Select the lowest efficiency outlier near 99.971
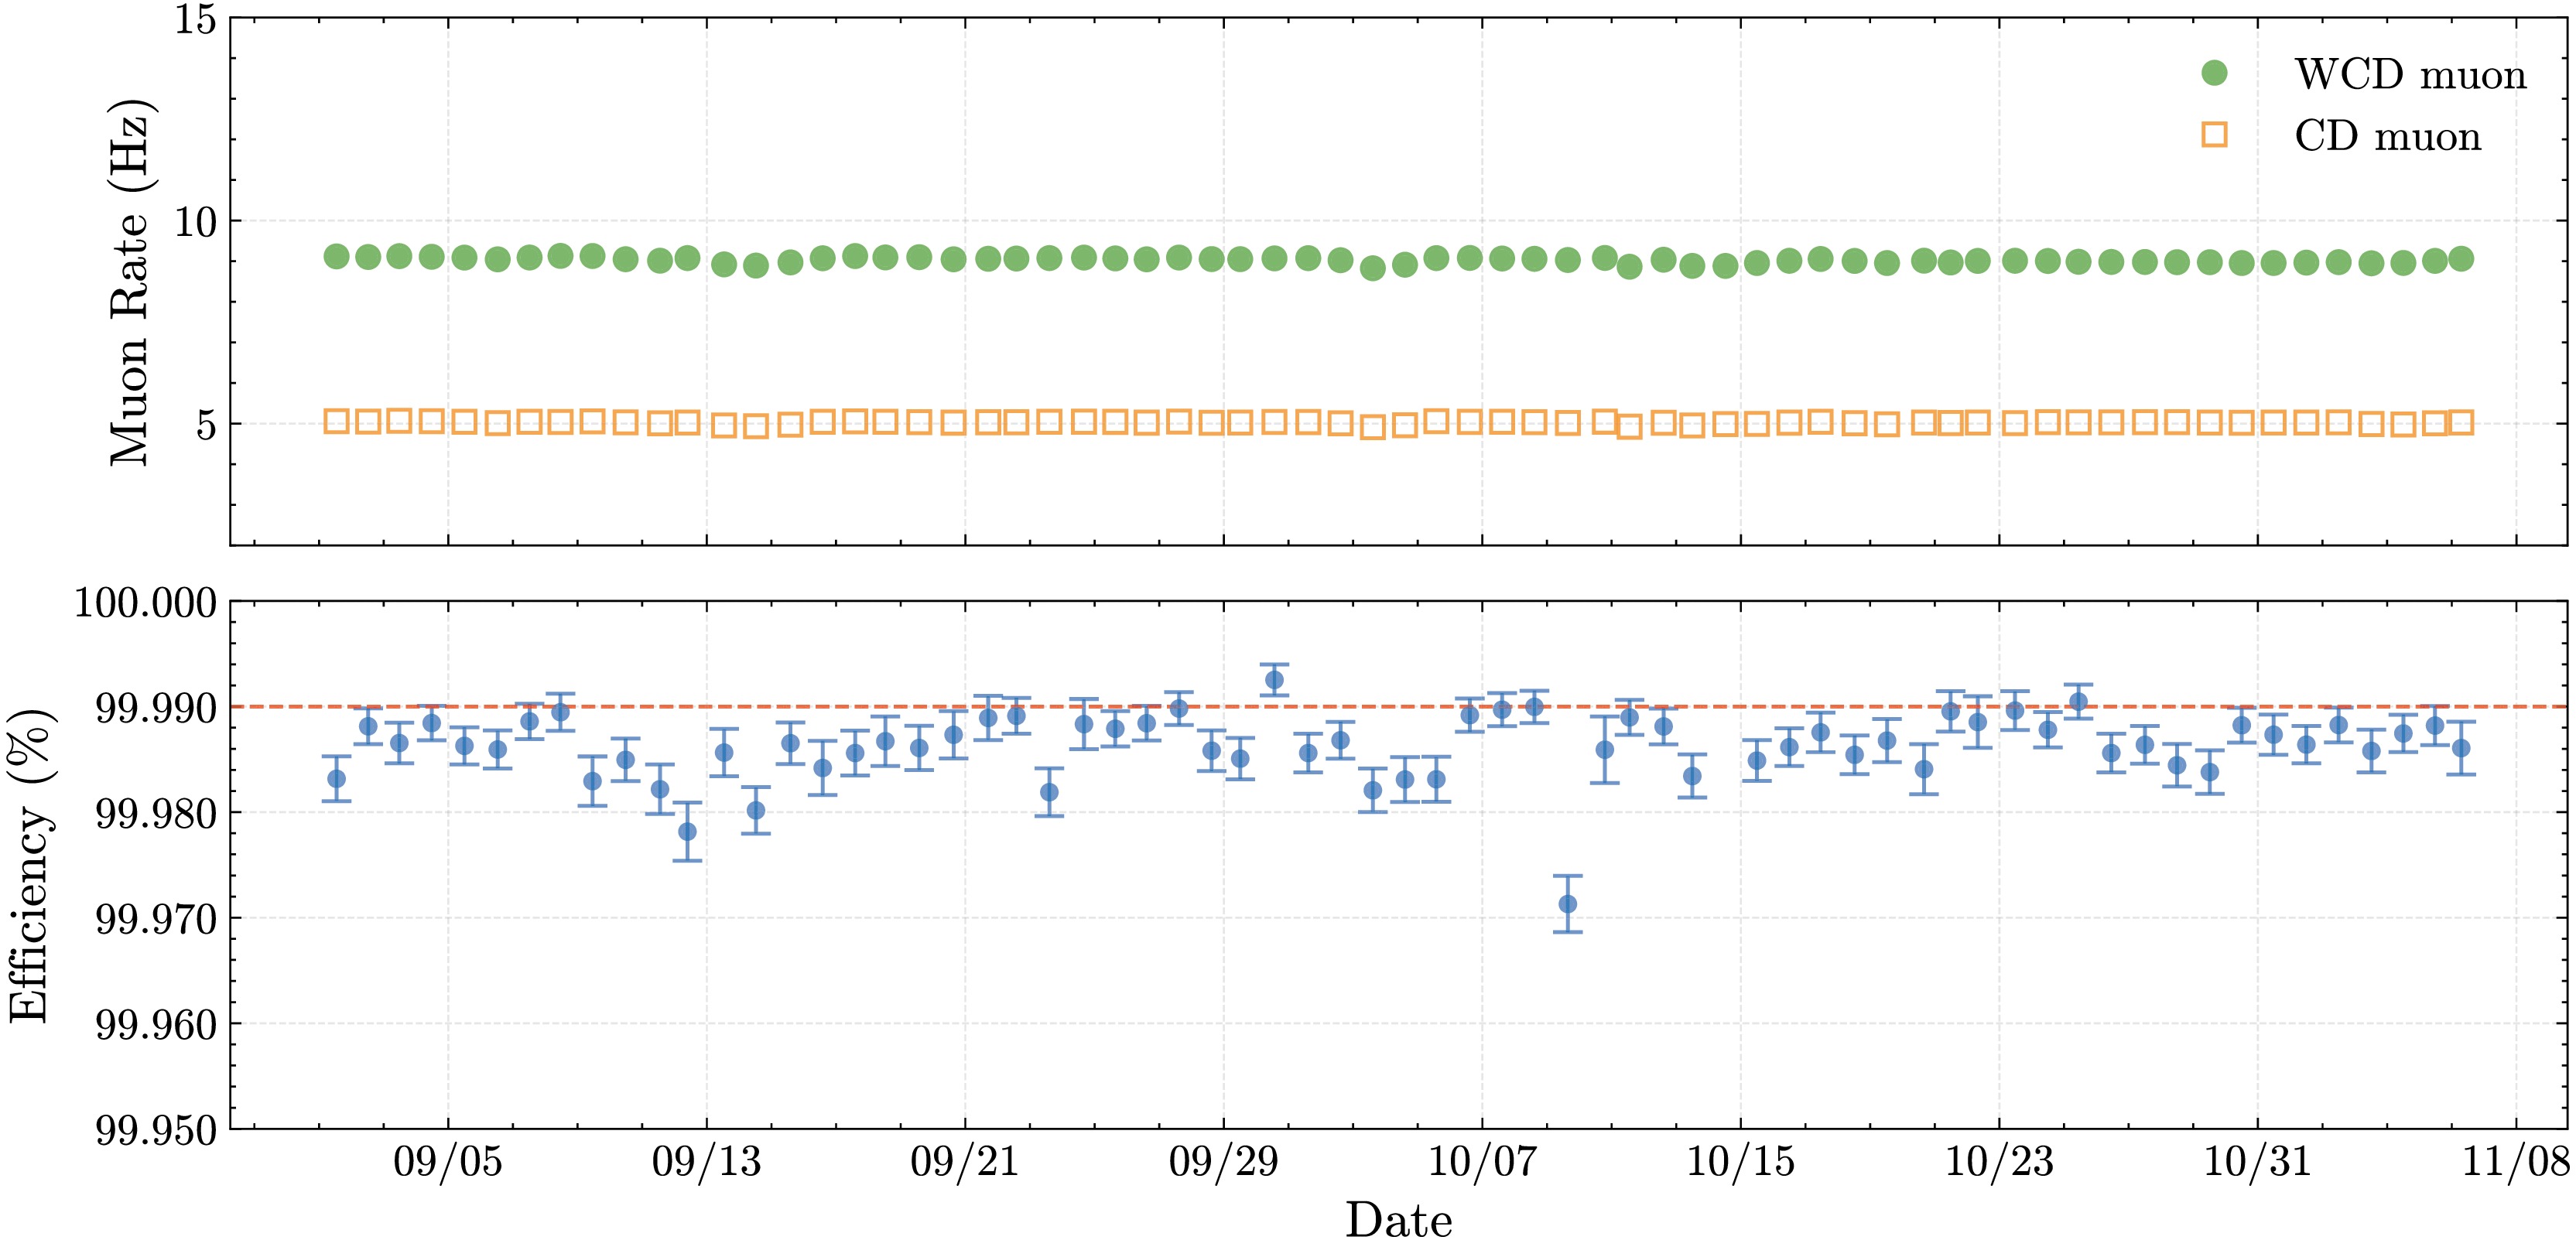This screenshot has width=2576, height=1240. (1567, 904)
